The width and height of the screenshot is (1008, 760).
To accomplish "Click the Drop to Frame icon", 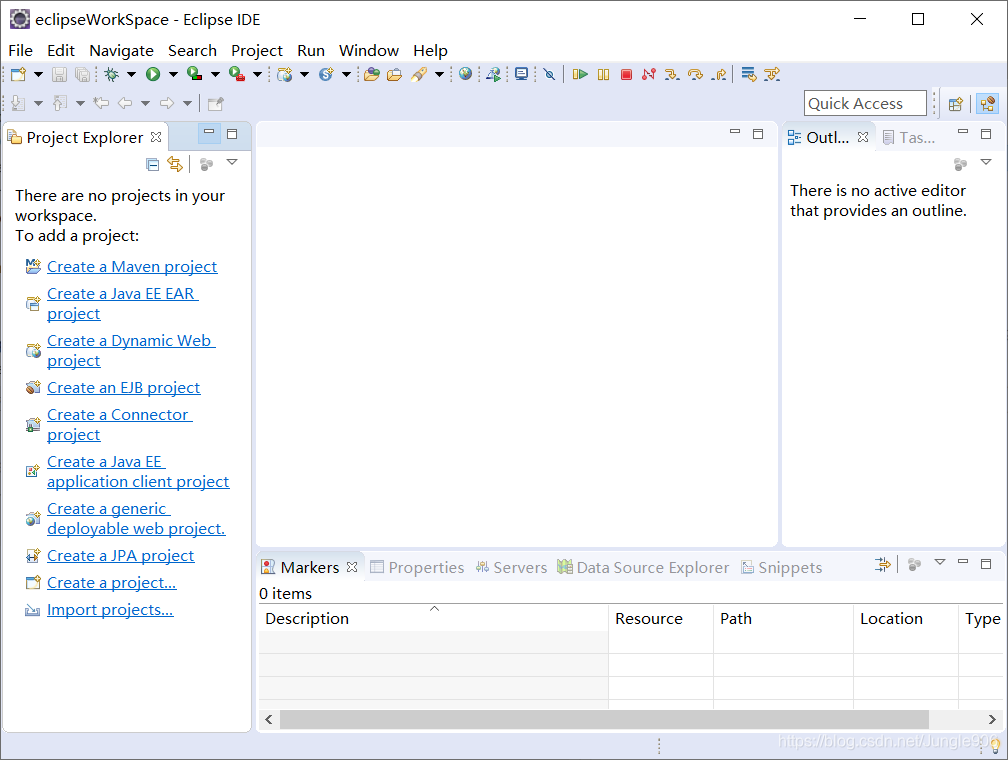I will click(749, 75).
